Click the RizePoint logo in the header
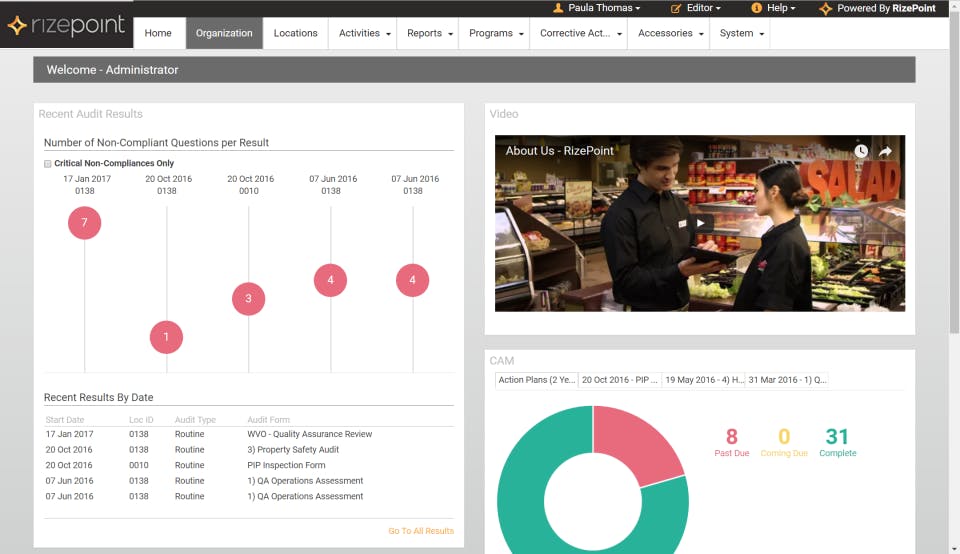The height and width of the screenshot is (554, 960). [66, 25]
